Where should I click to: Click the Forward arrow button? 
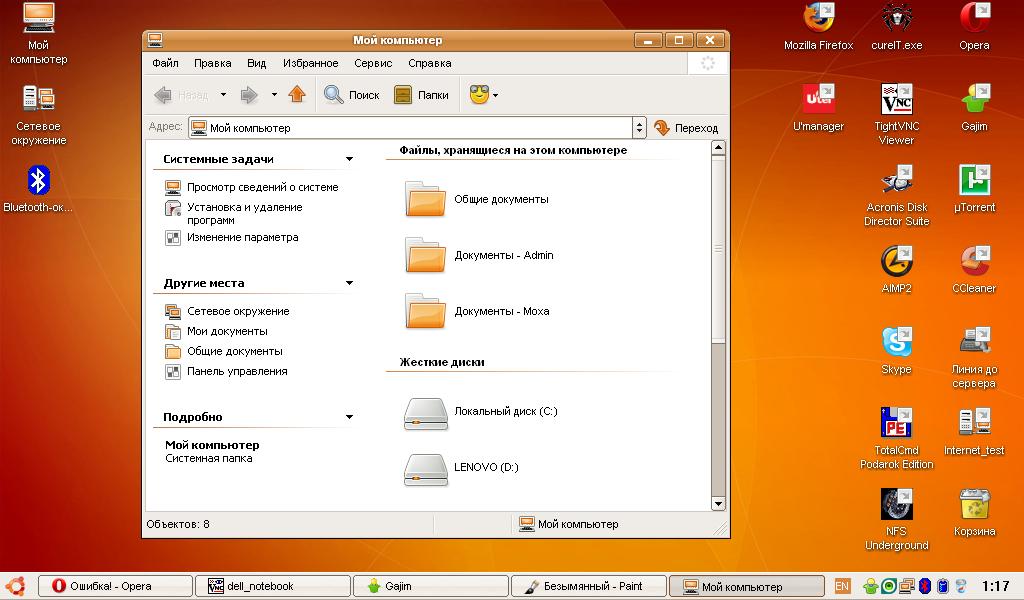pos(249,95)
